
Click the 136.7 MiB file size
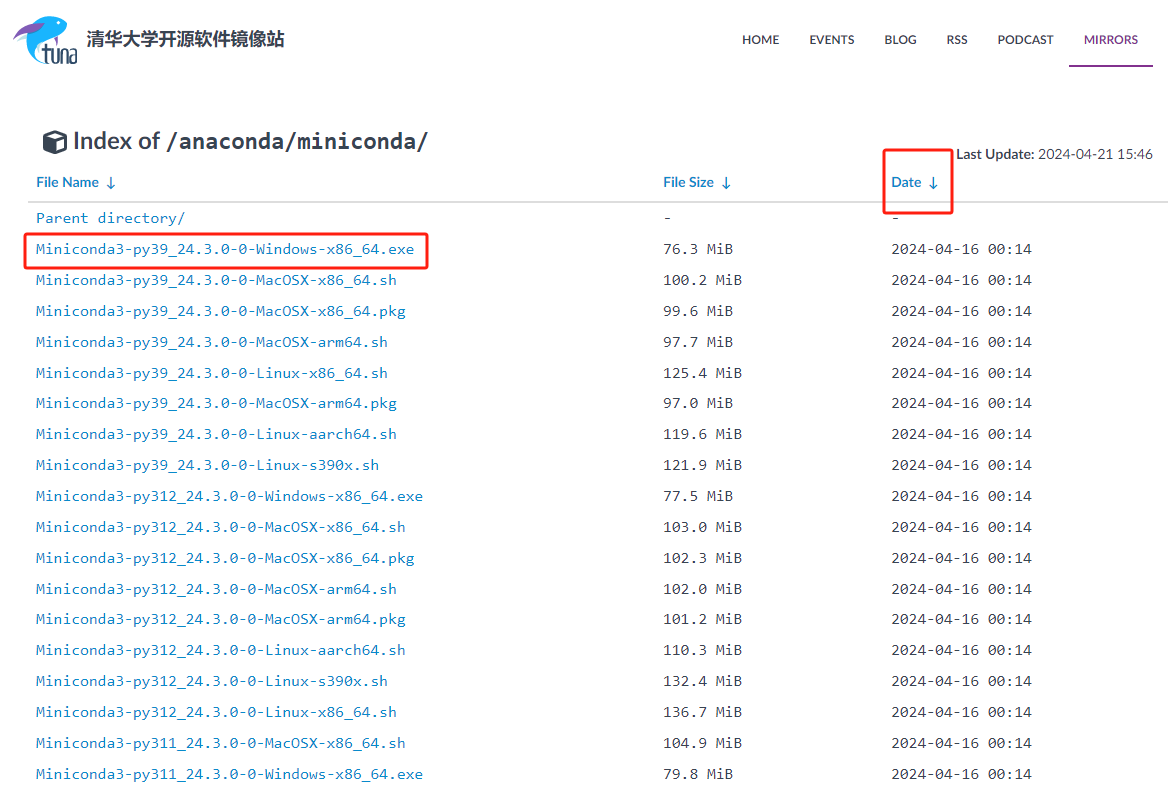click(702, 712)
